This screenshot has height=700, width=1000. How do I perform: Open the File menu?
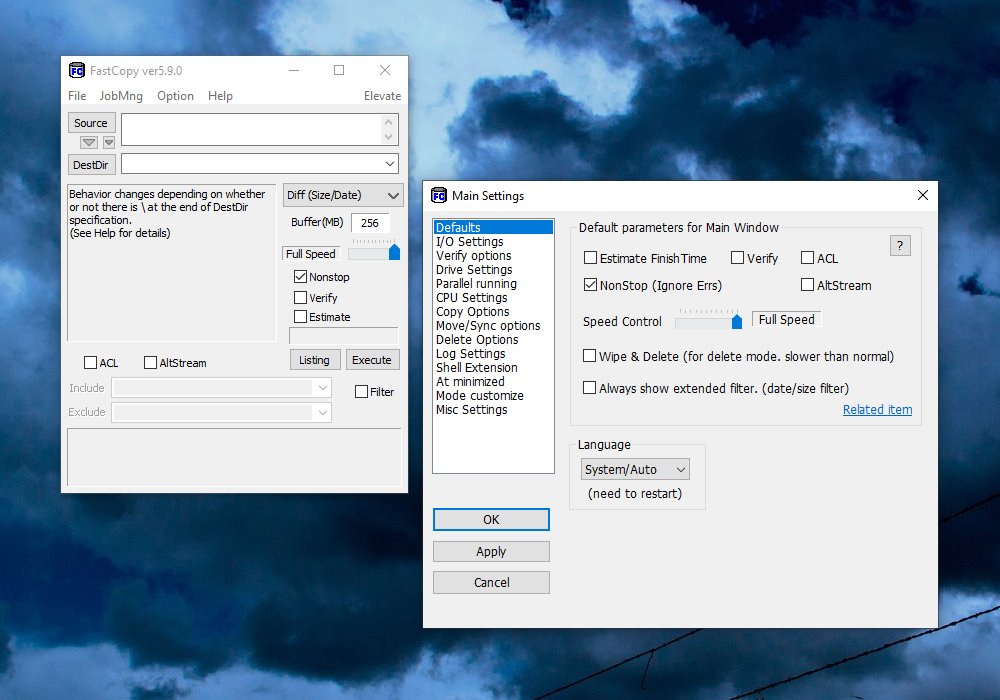pos(77,96)
